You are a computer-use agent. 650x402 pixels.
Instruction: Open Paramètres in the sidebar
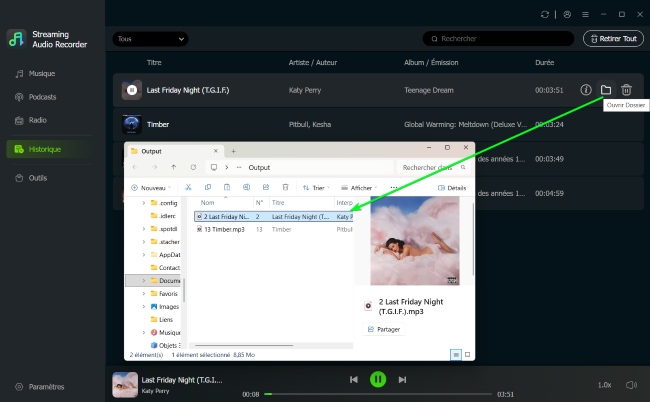(40, 387)
